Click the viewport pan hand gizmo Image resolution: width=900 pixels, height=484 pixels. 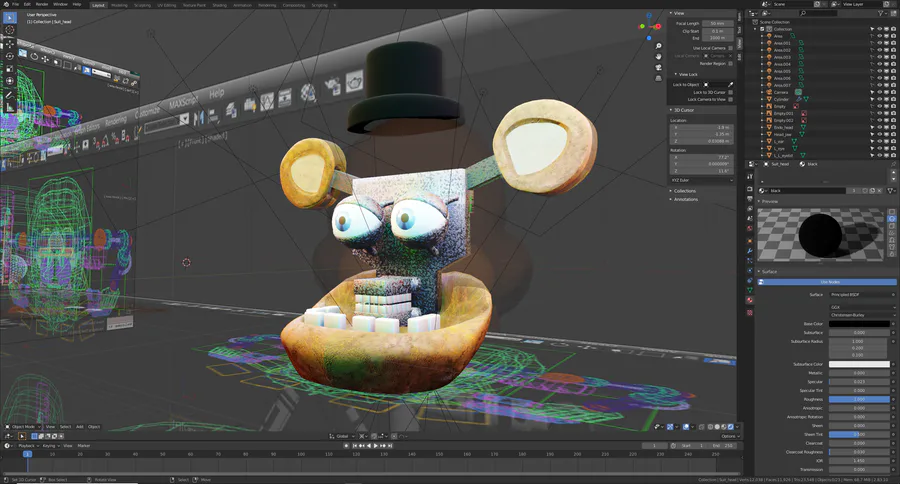click(658, 56)
